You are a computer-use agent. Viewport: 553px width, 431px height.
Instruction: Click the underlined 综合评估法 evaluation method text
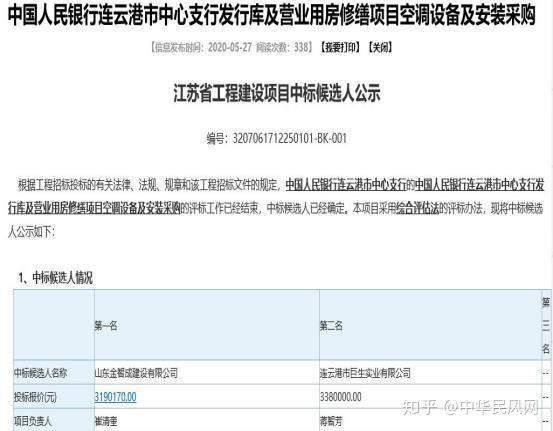coord(418,208)
